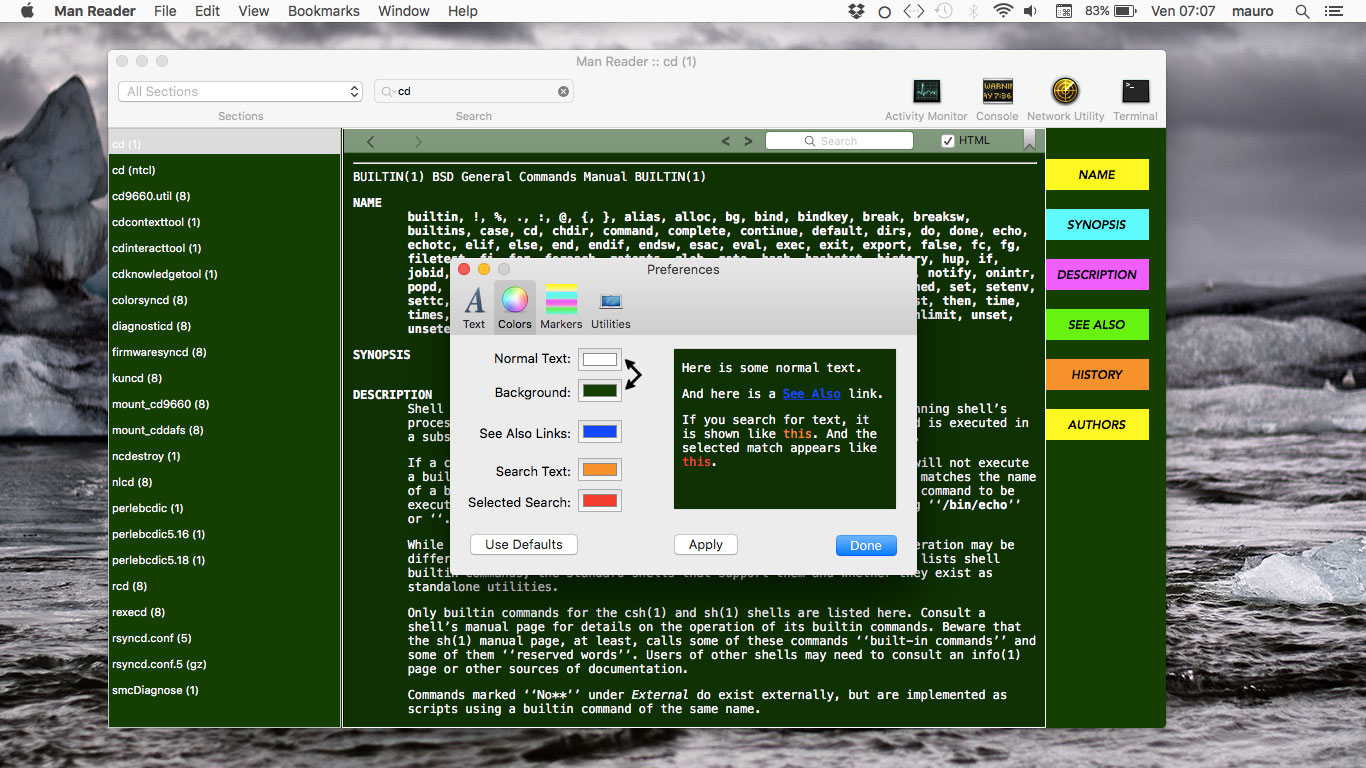Select cd9660.util (8) in the list
Viewport: 1366px width, 768px height.
pyautogui.click(x=225, y=196)
